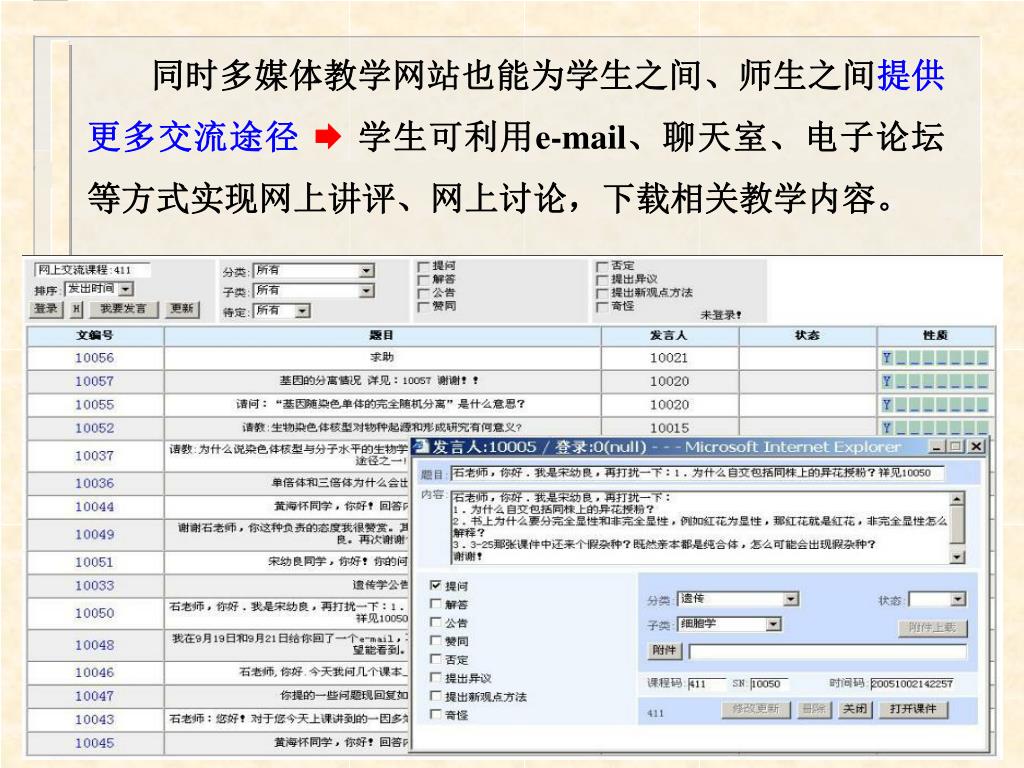Open post link 10044
This screenshot has height=768, width=1024.
click(x=95, y=507)
